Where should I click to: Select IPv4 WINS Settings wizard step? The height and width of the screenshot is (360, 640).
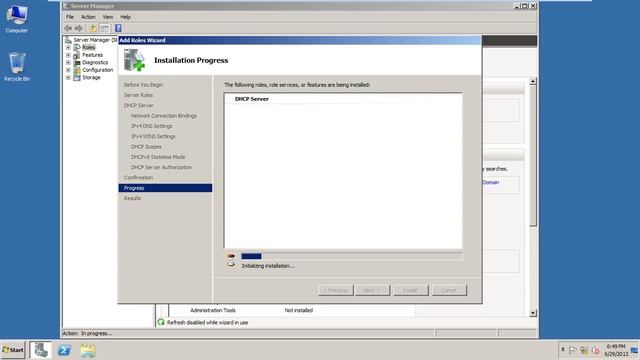(x=153, y=136)
